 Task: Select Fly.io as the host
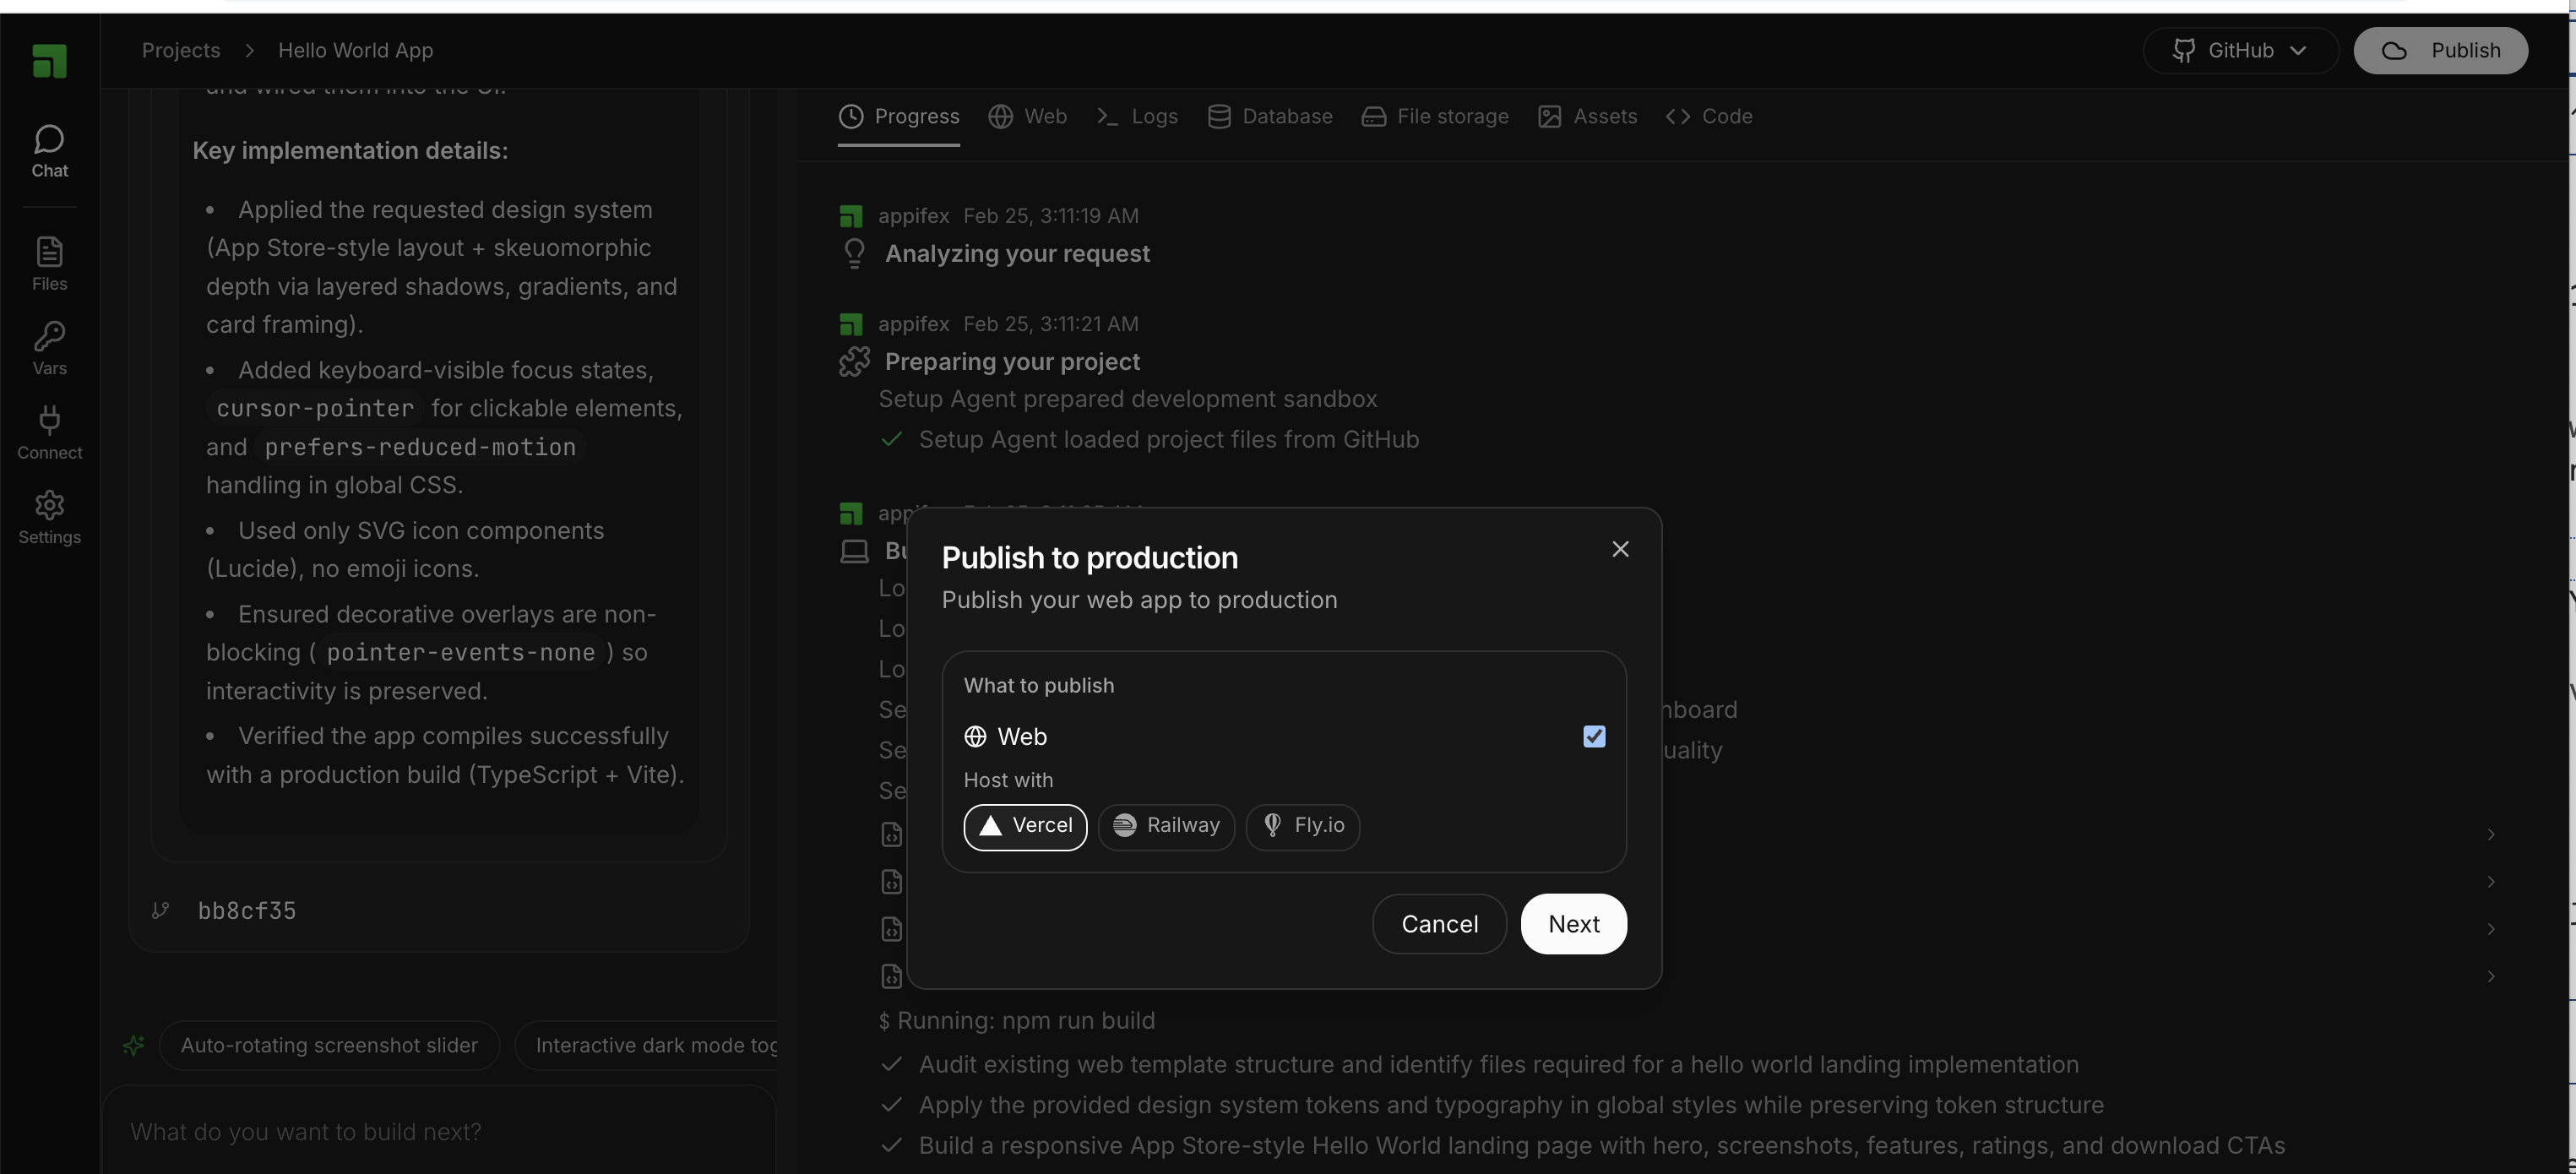(1302, 826)
